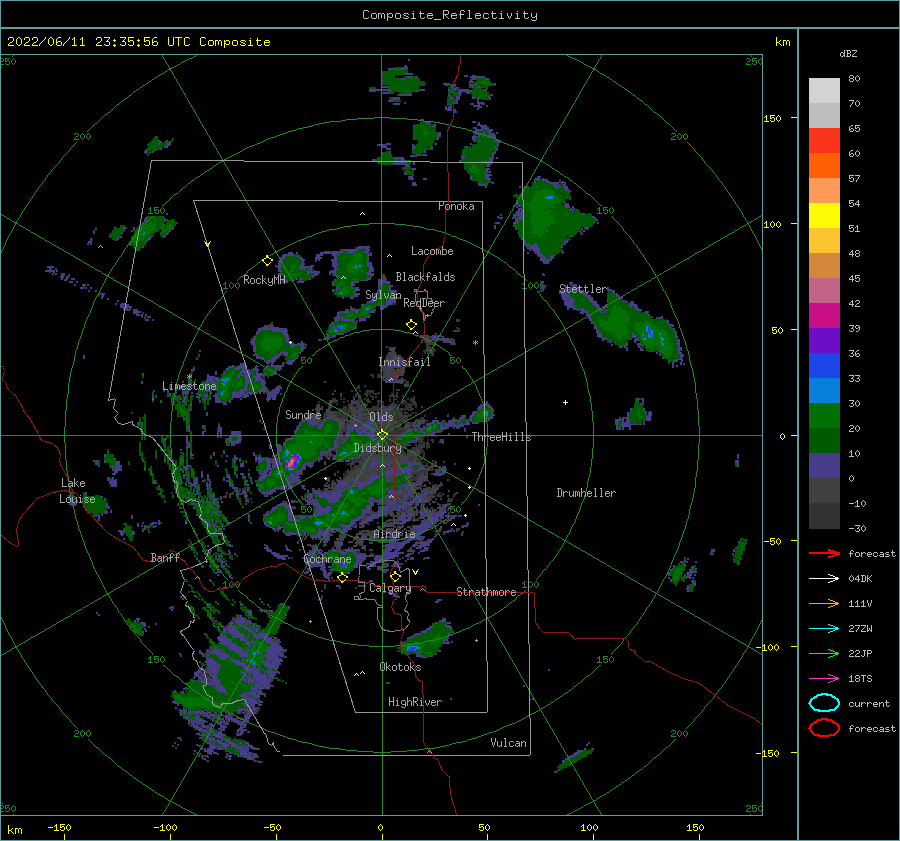Click the orange 57-60 dBZ color swatch

click(824, 166)
